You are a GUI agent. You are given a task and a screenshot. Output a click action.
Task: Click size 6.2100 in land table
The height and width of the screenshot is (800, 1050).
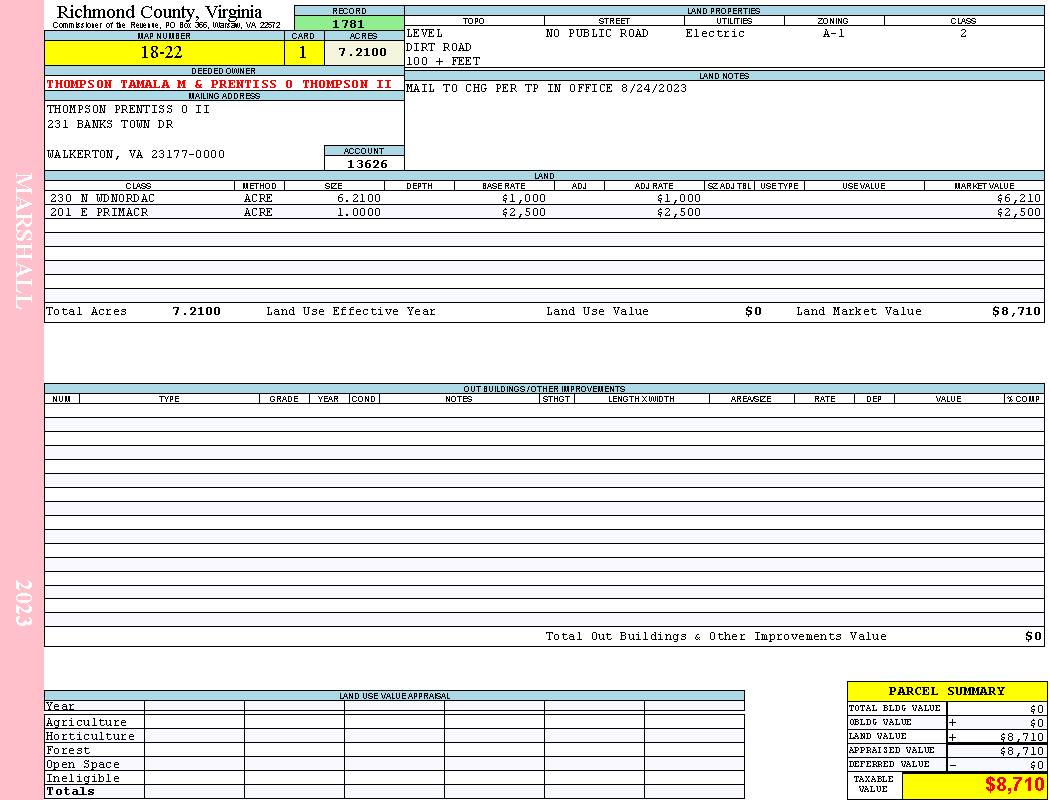359,199
